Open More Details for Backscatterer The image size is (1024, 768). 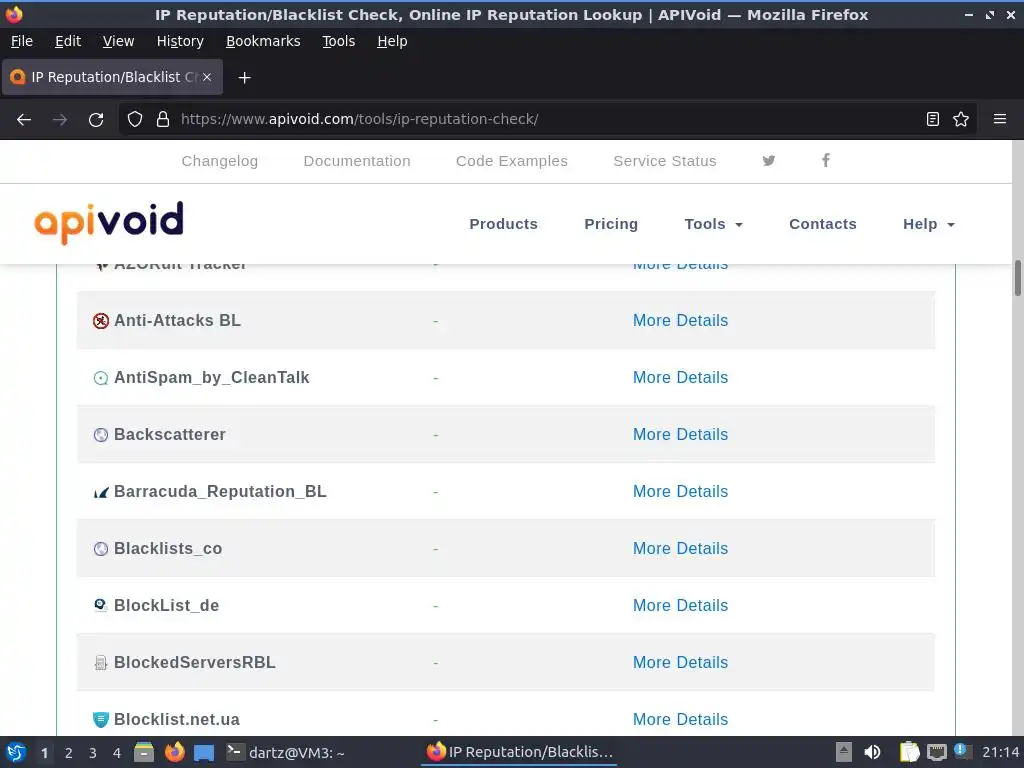click(680, 434)
